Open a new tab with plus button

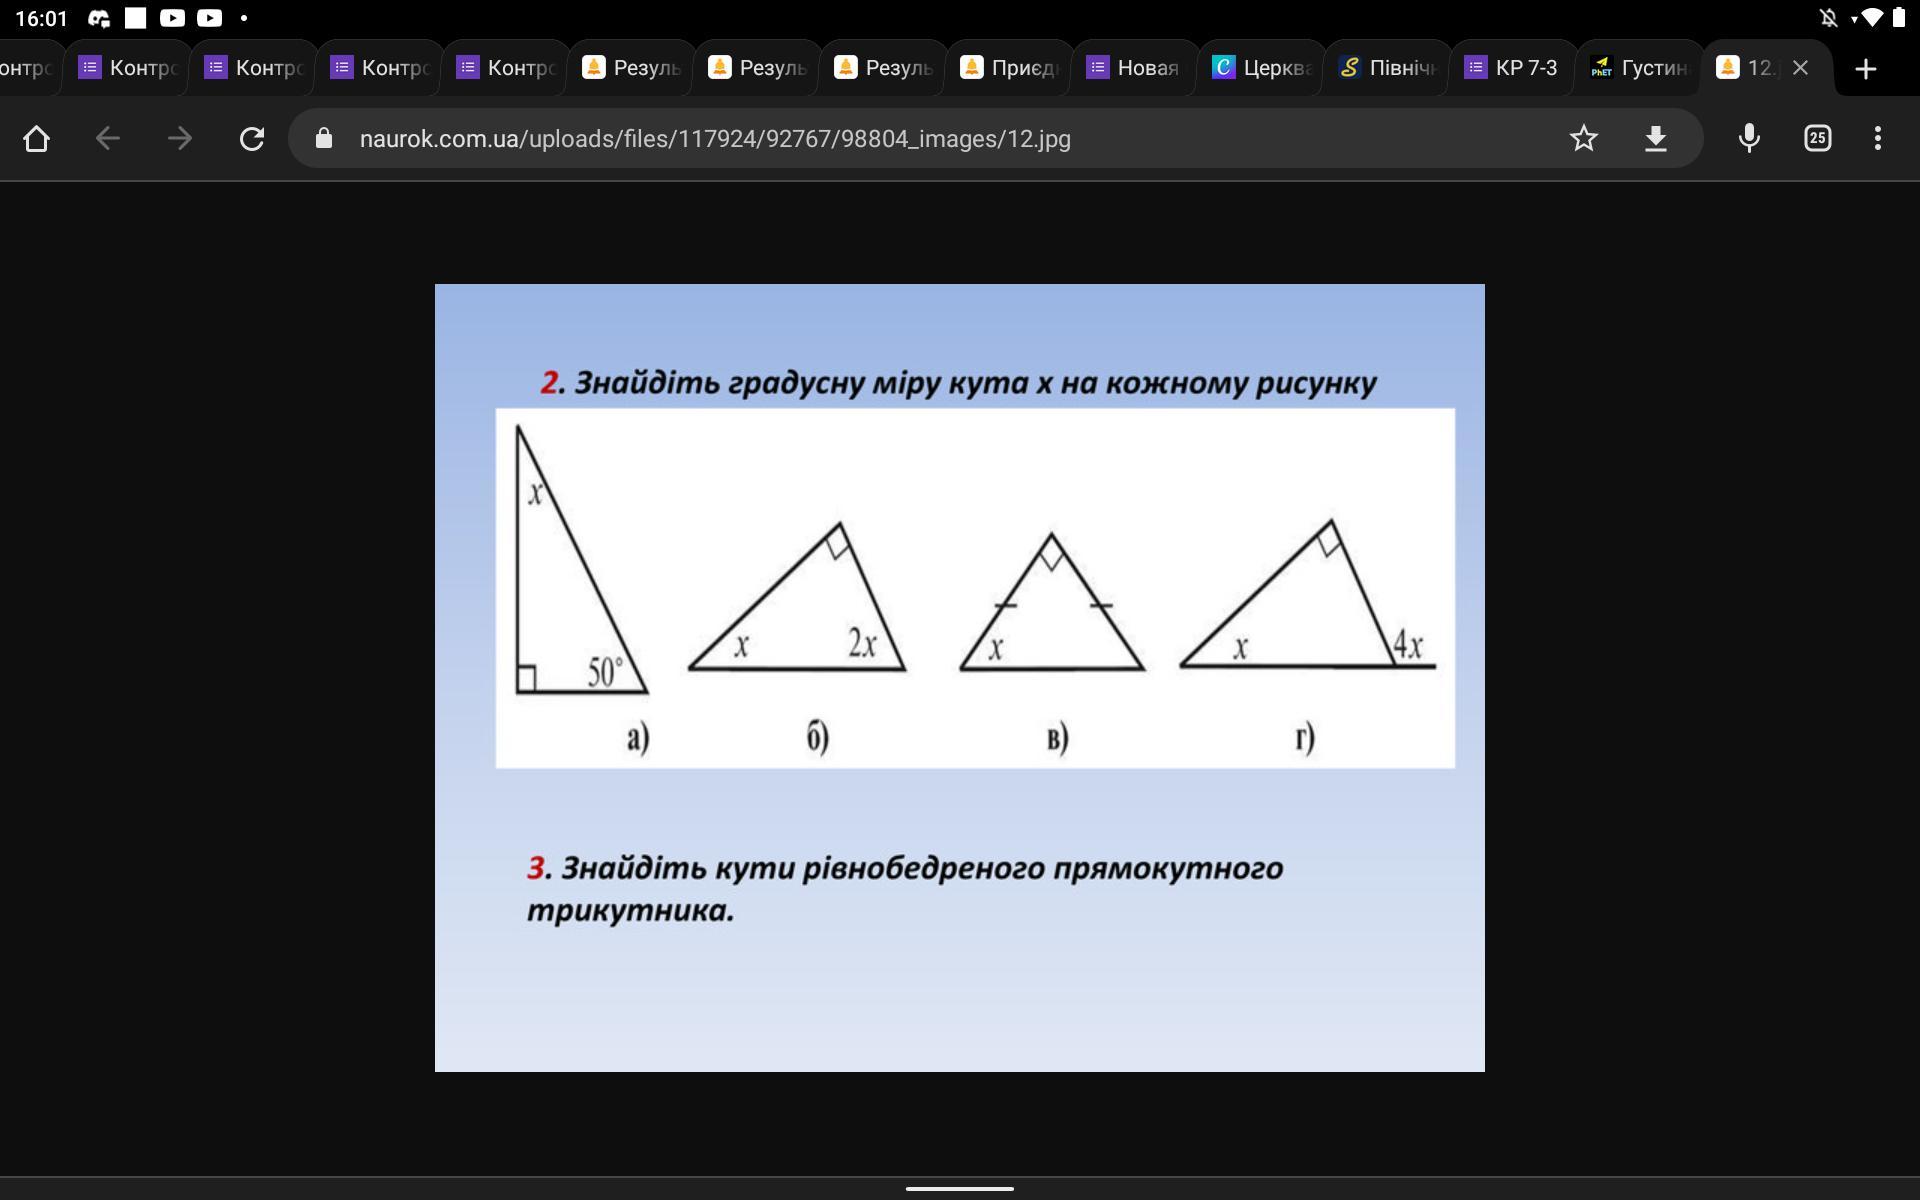pyautogui.click(x=1865, y=68)
